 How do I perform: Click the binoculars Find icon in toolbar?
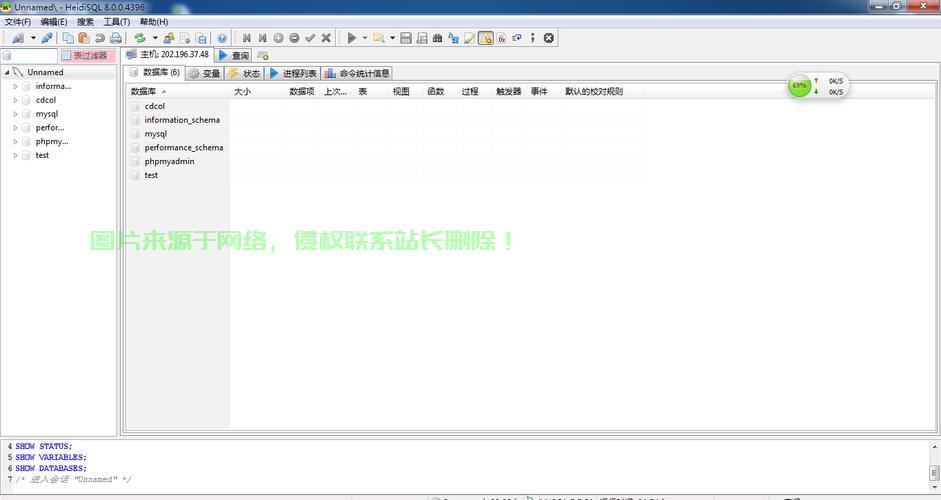tap(438, 38)
